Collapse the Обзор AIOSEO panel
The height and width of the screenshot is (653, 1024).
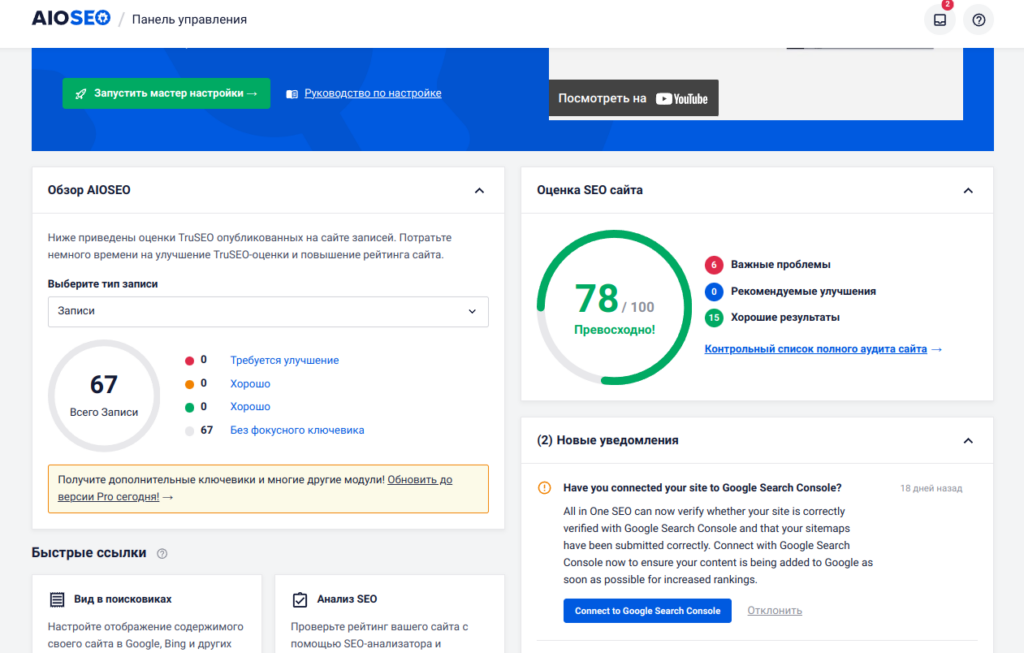[x=479, y=190]
